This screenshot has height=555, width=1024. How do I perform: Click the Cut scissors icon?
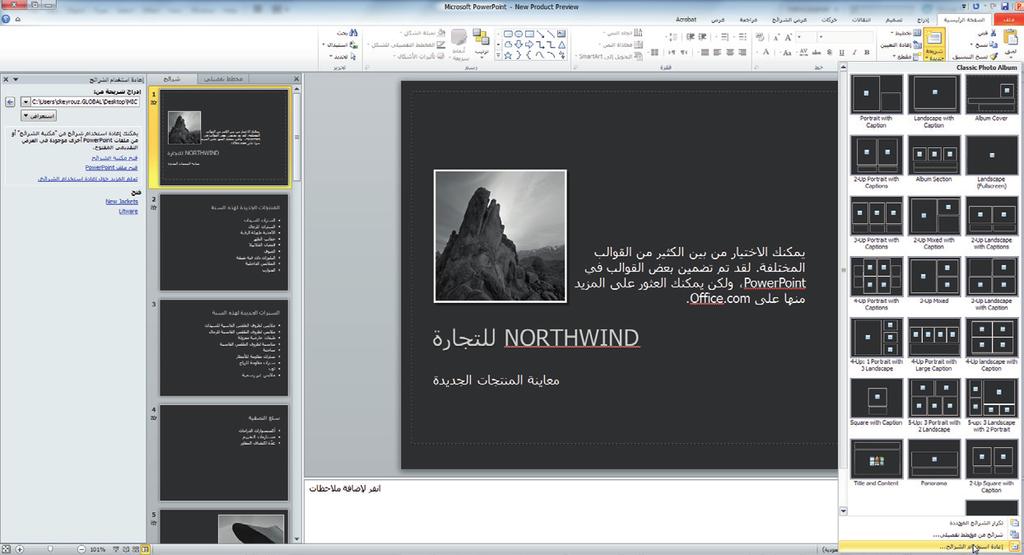pyautogui.click(x=993, y=33)
